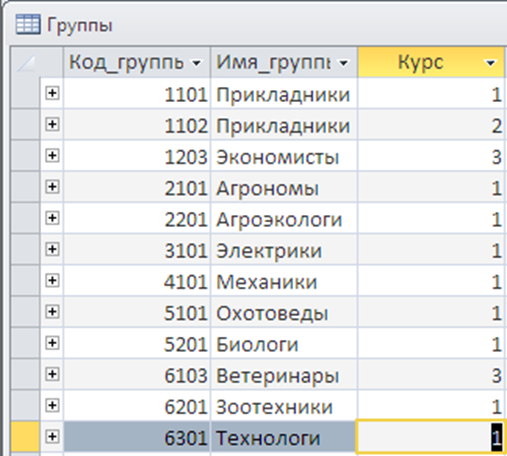Expand subdatasheet for row 4101 Механики
Screen dimensions: 507x456
click(52, 280)
